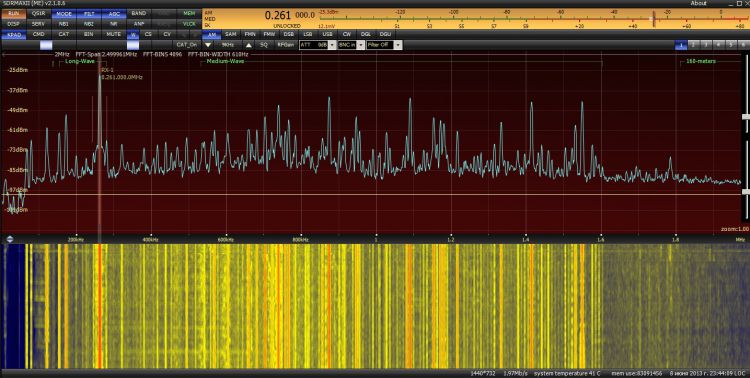Open the FILT menu
This screenshot has height=378, width=750.
click(89, 13)
